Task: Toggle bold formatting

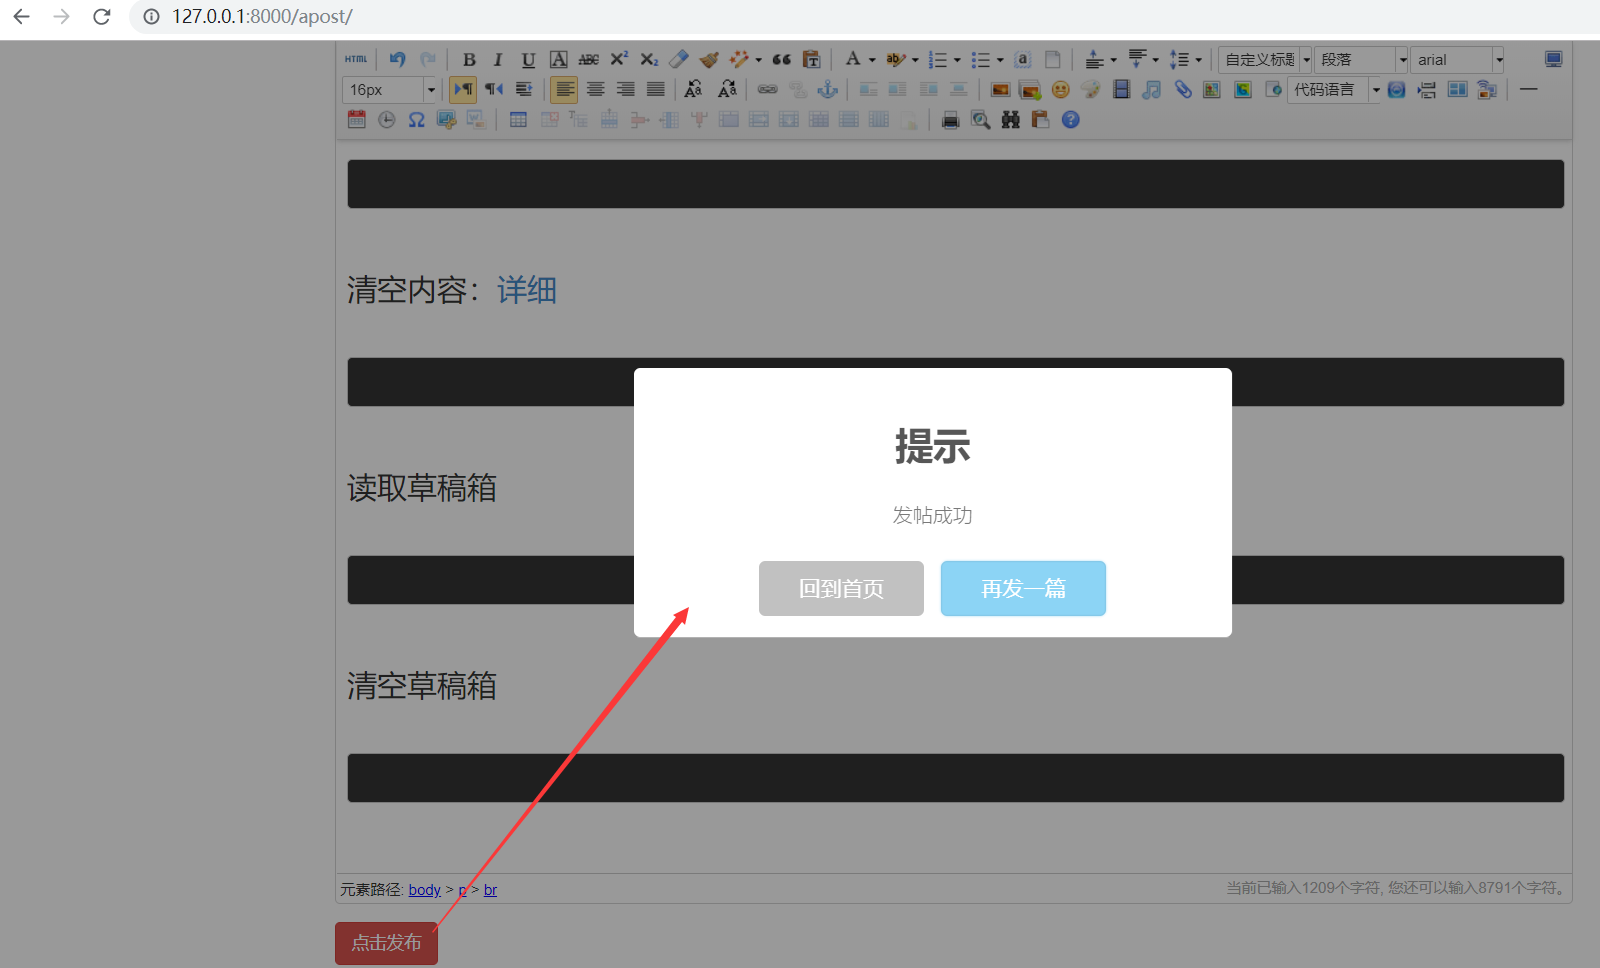Action: pos(469,59)
